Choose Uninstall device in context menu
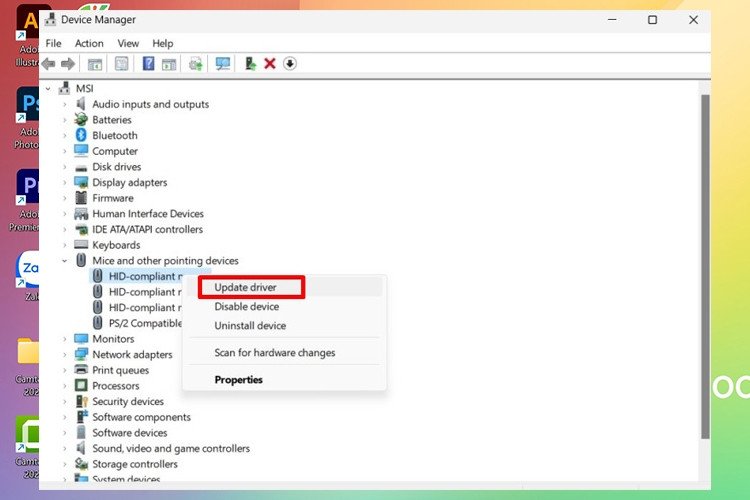Viewport: 750px width, 500px height. [284, 325]
